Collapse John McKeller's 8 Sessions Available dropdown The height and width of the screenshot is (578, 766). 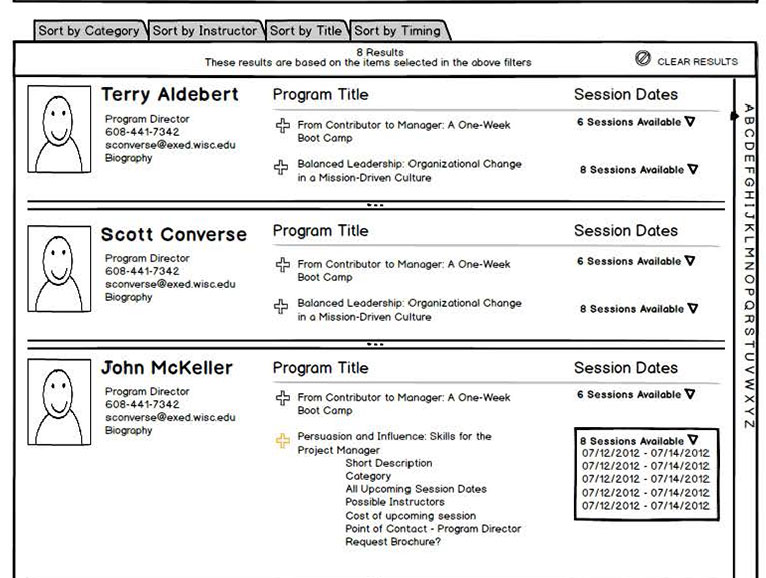point(639,440)
